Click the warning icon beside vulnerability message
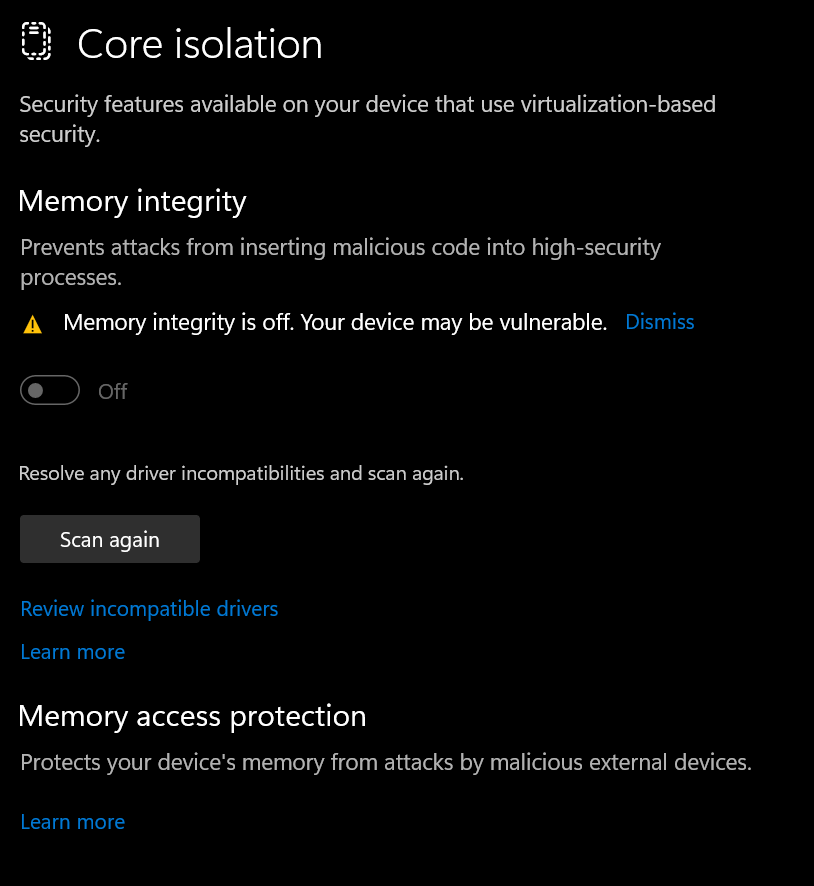814x886 pixels. (32, 321)
